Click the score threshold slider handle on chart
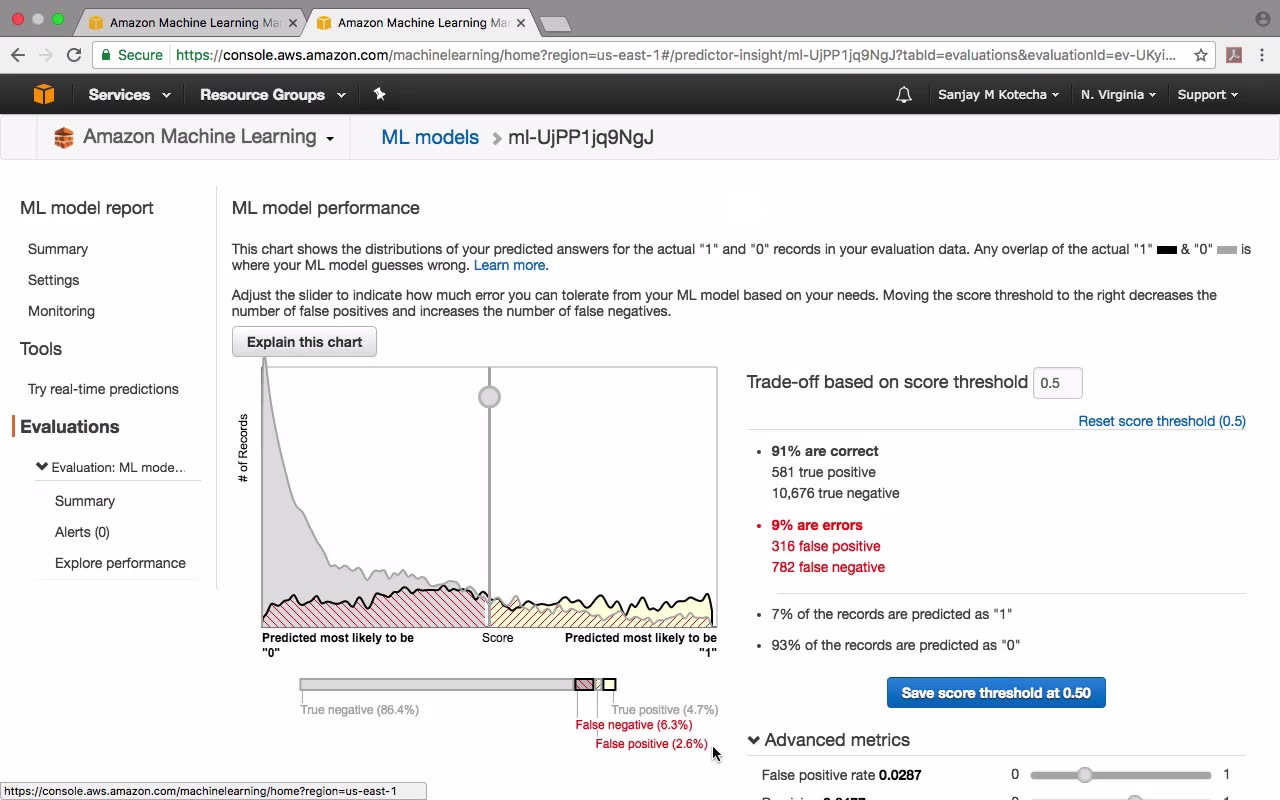Image resolution: width=1280 pixels, height=800 pixels. click(x=489, y=397)
